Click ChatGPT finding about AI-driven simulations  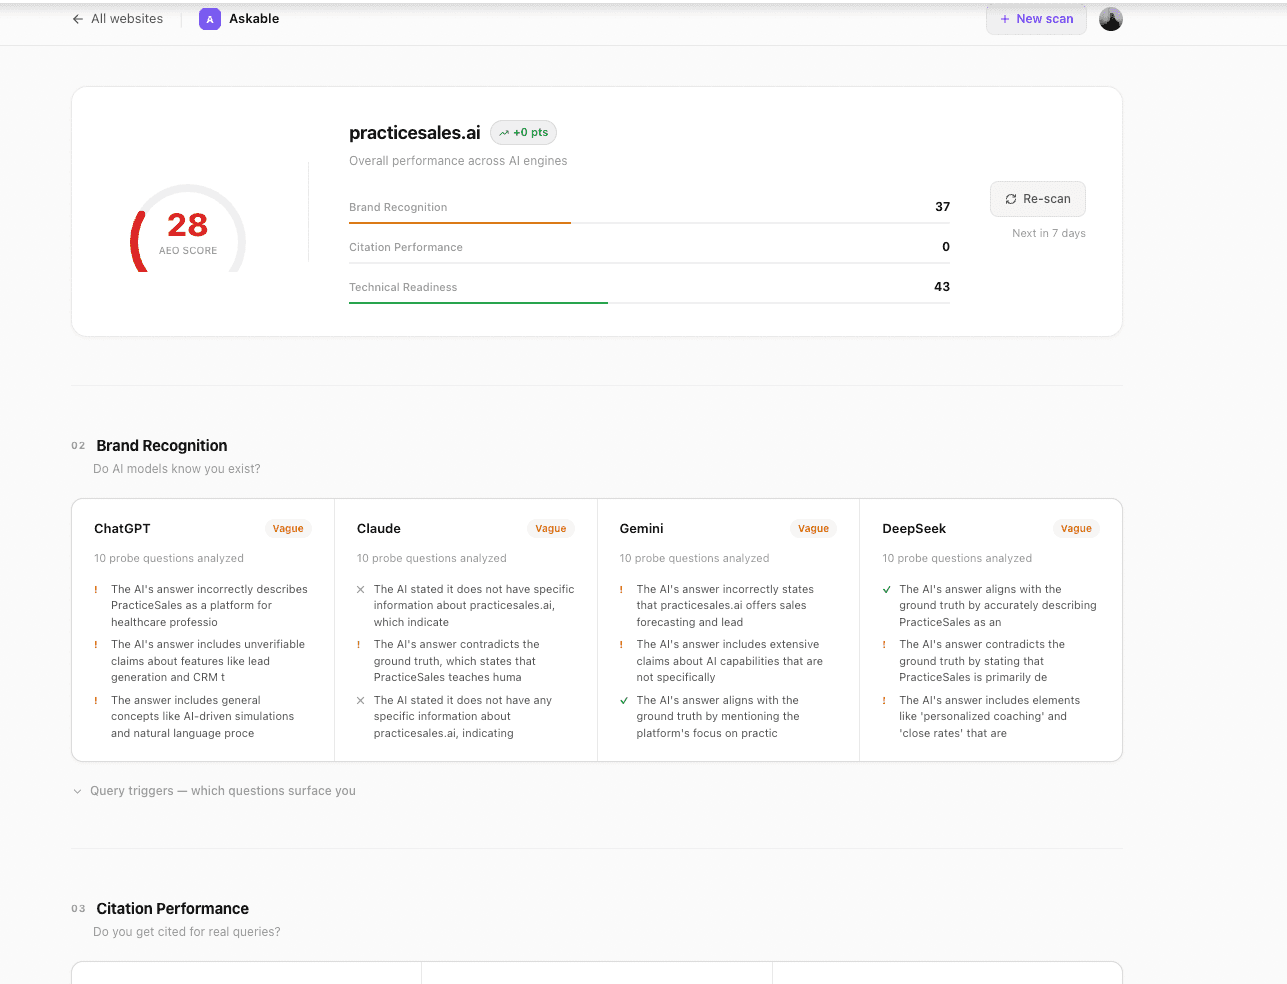click(203, 717)
